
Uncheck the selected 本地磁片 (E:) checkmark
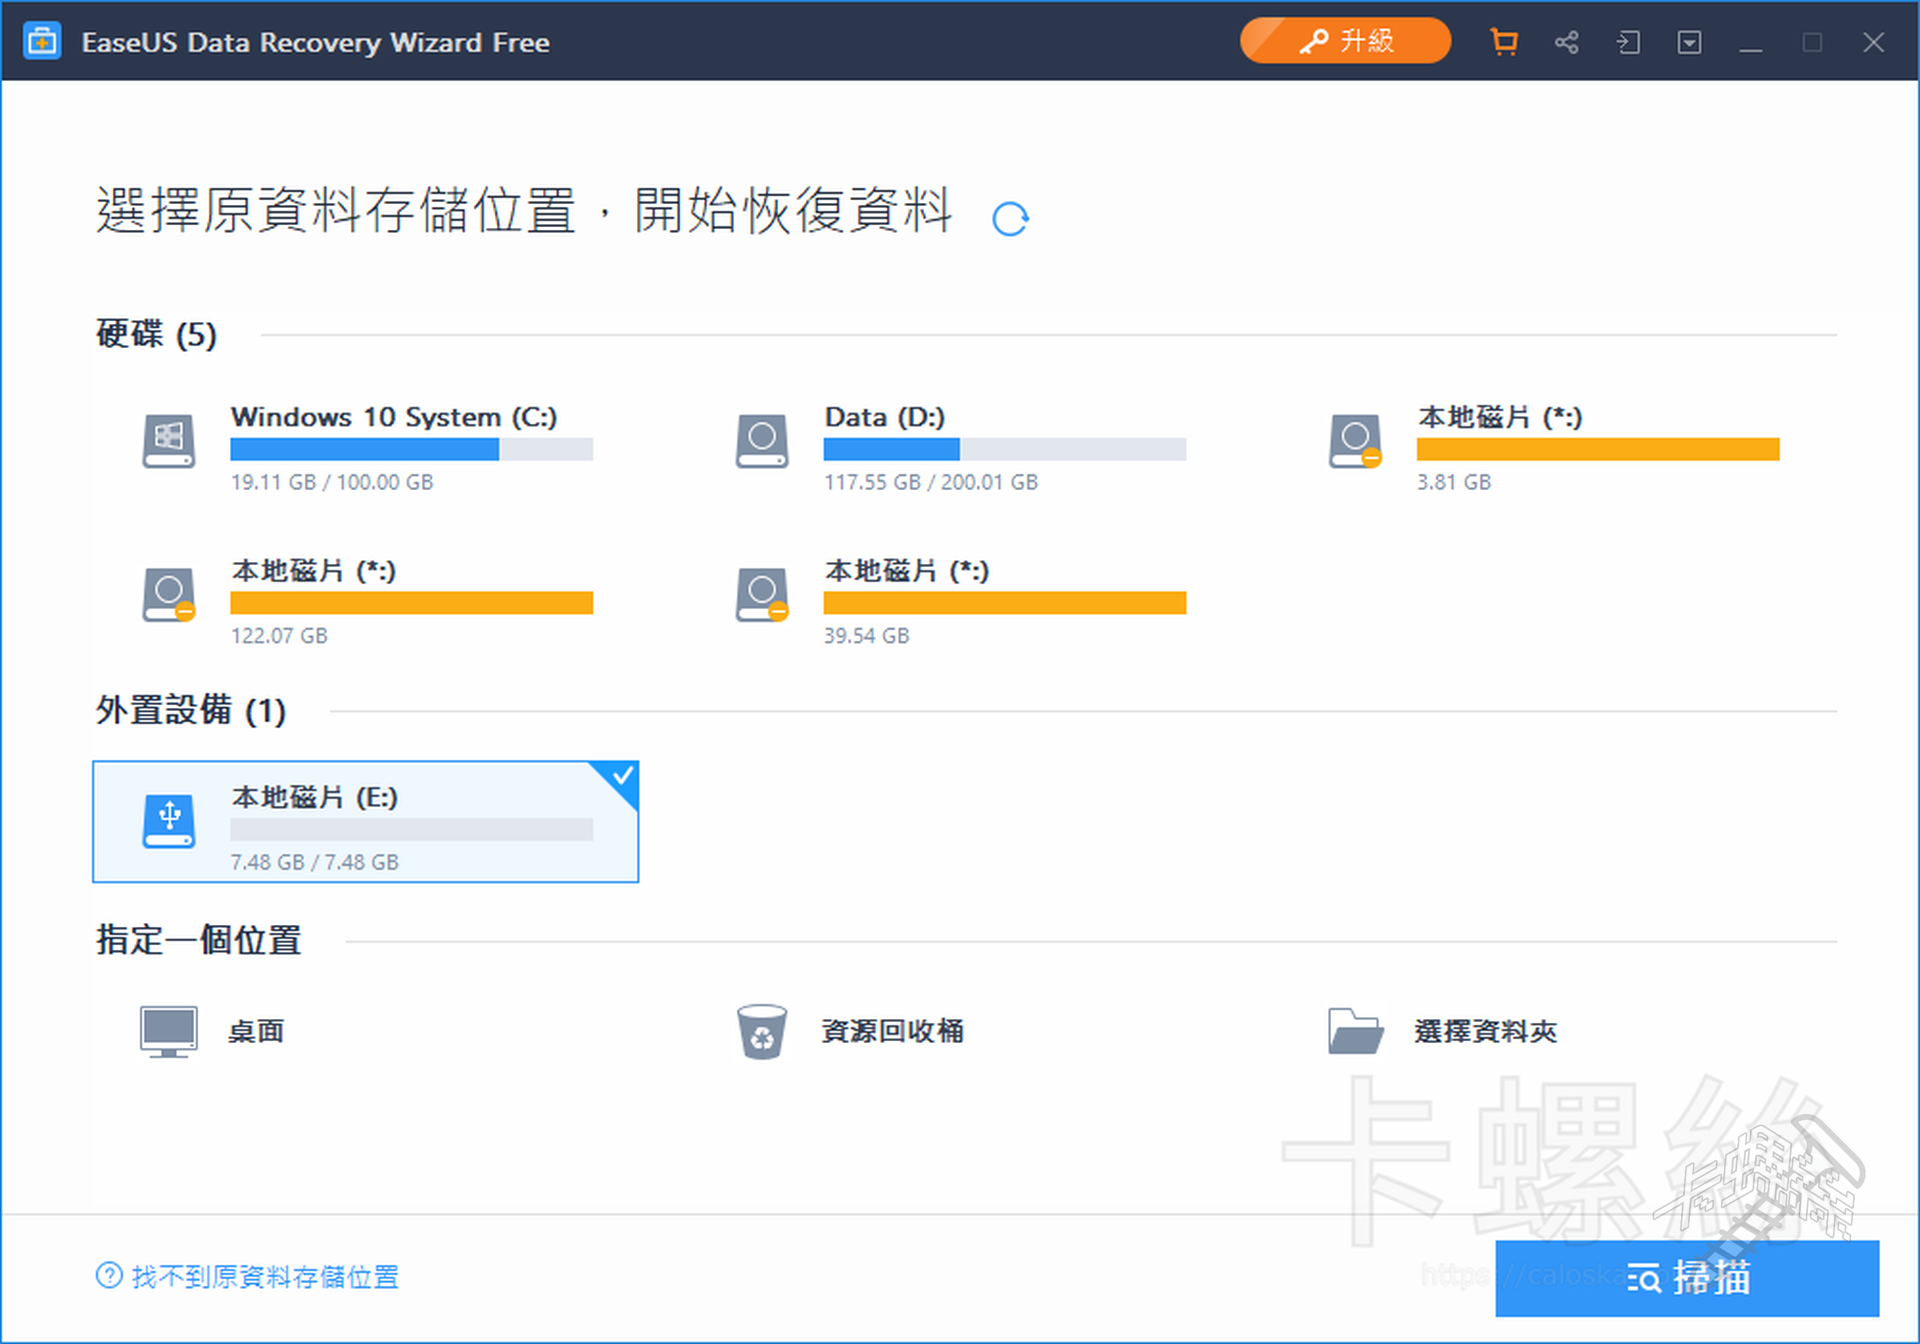pos(622,776)
